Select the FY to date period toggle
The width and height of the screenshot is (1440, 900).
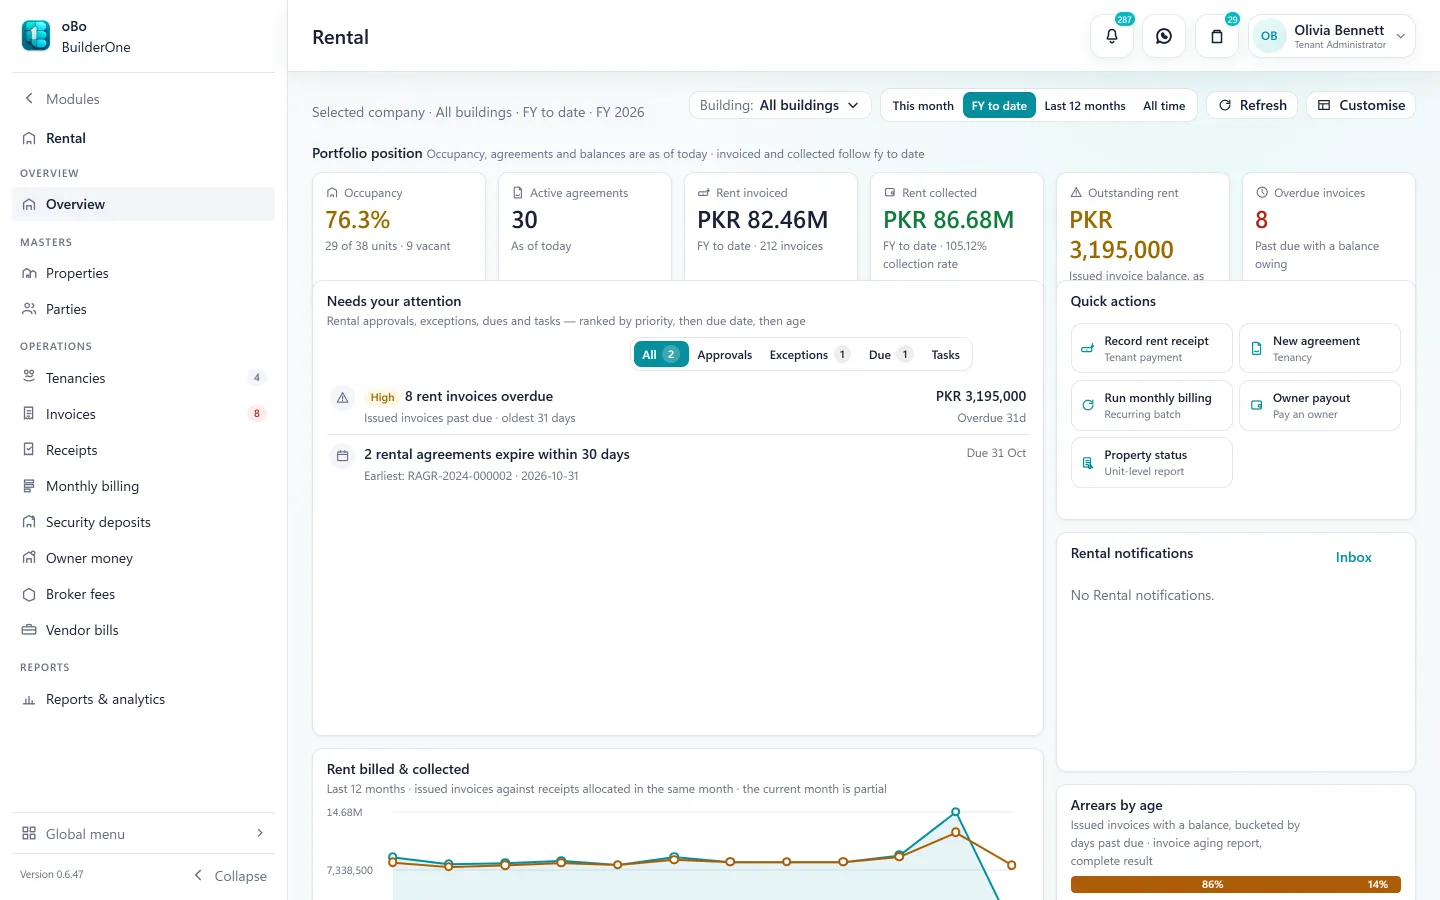[999, 106]
